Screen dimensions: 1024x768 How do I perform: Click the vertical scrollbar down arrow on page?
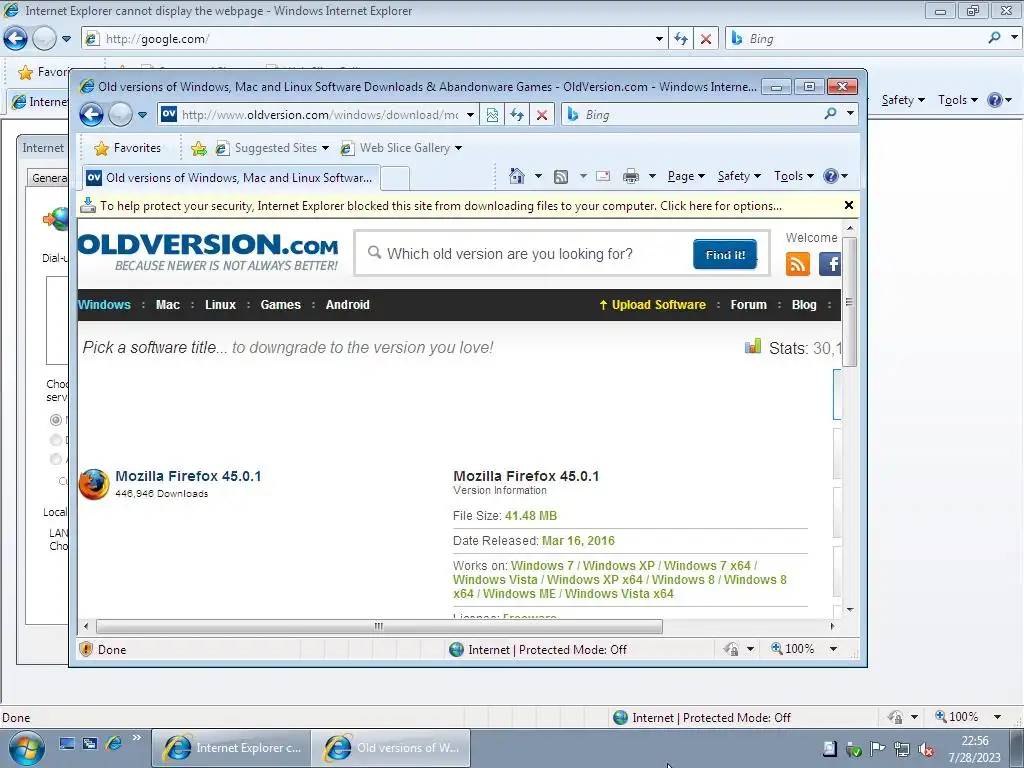point(850,609)
